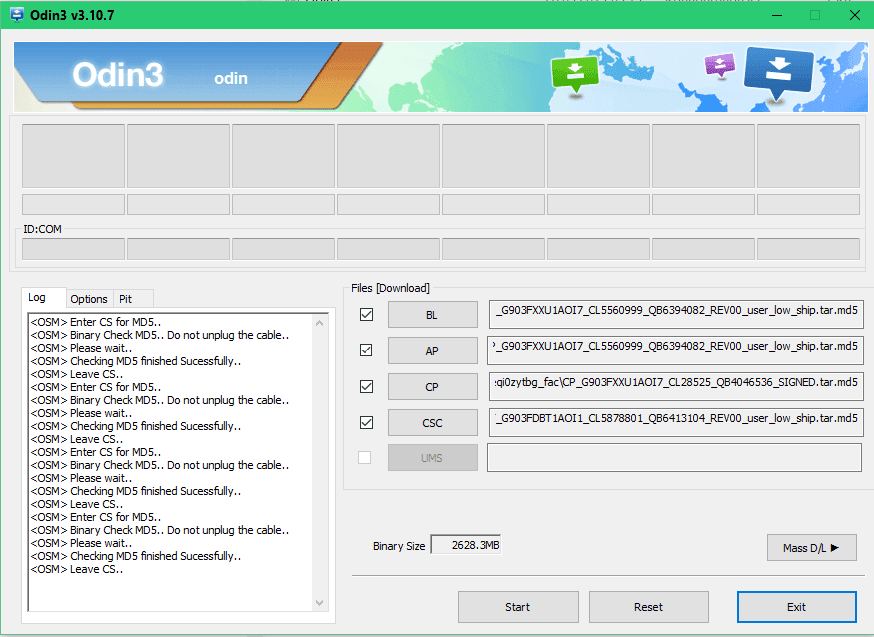Click the empty UMS file path field
Viewport: 874px width, 637px height.
click(674, 458)
